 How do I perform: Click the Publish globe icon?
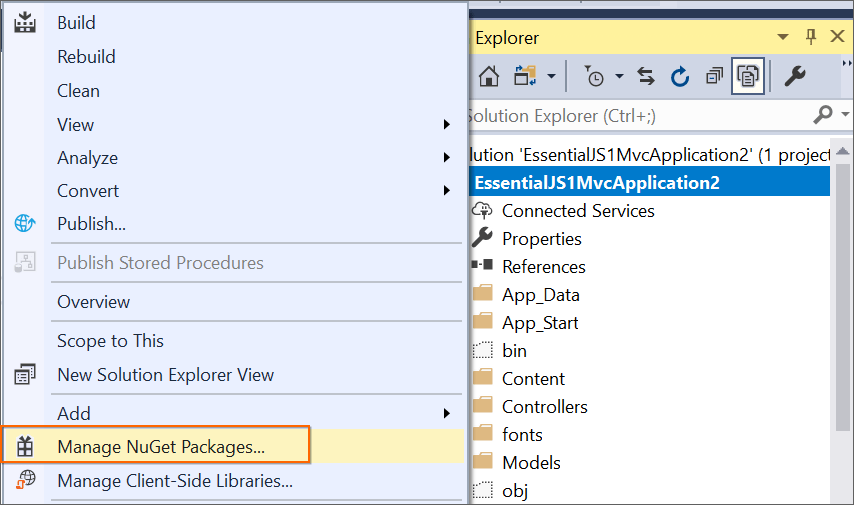pos(25,223)
